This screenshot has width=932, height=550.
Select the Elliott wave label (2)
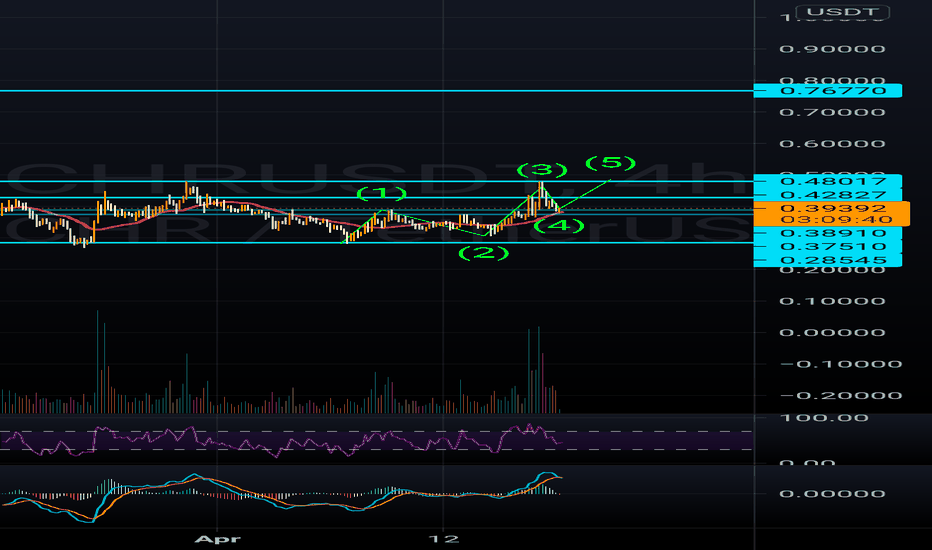[484, 253]
